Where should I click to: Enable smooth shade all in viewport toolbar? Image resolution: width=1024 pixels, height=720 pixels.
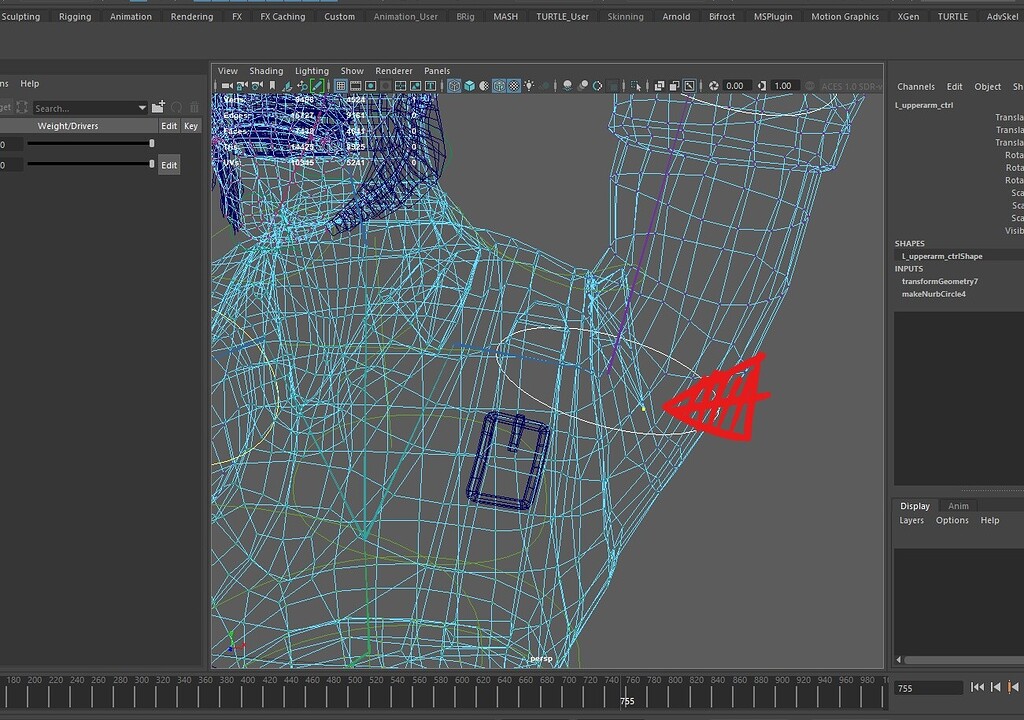coord(471,86)
